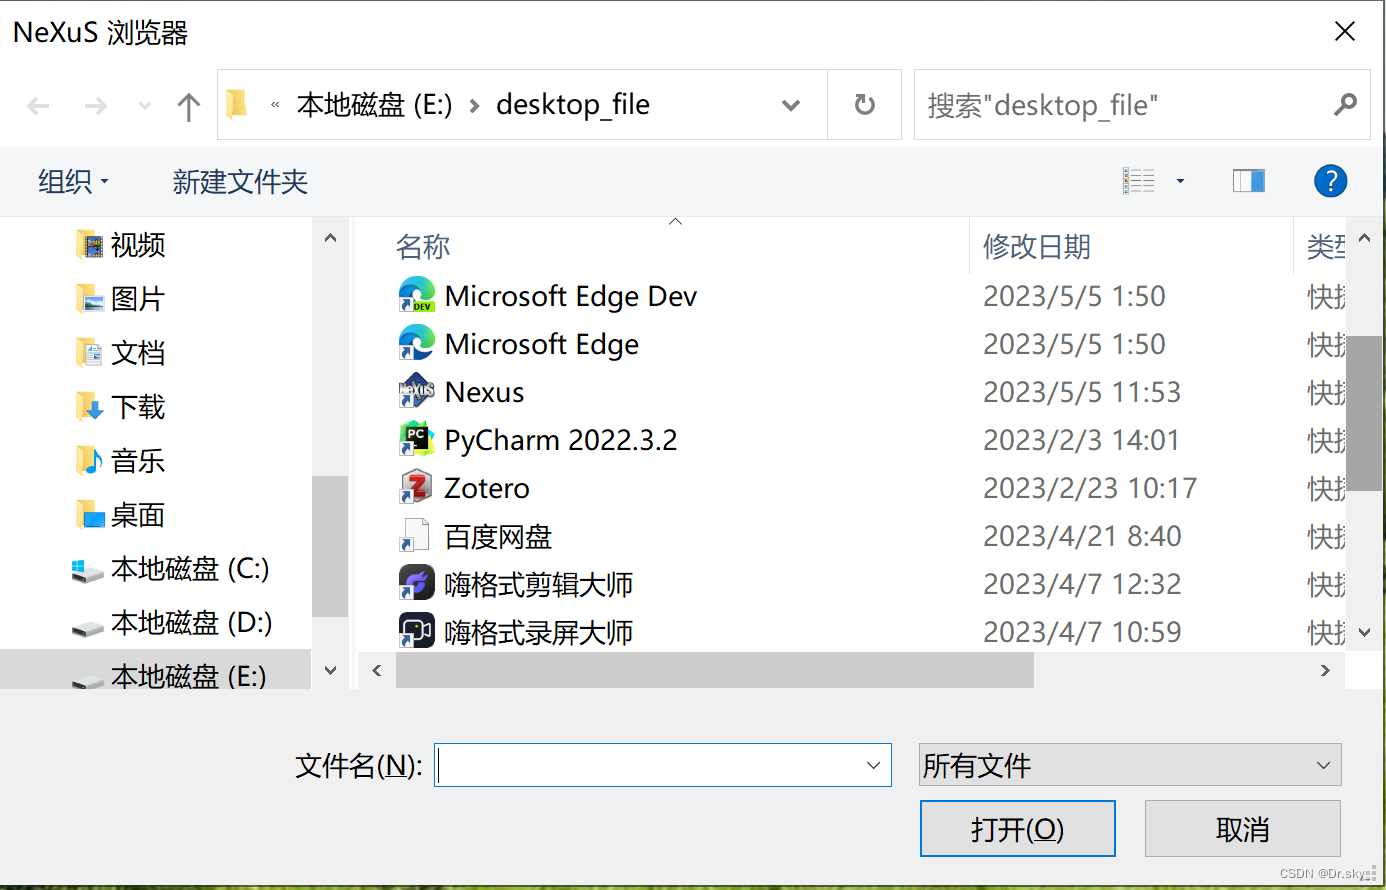
Task: Change view with the view layout icon
Action: [1138, 181]
